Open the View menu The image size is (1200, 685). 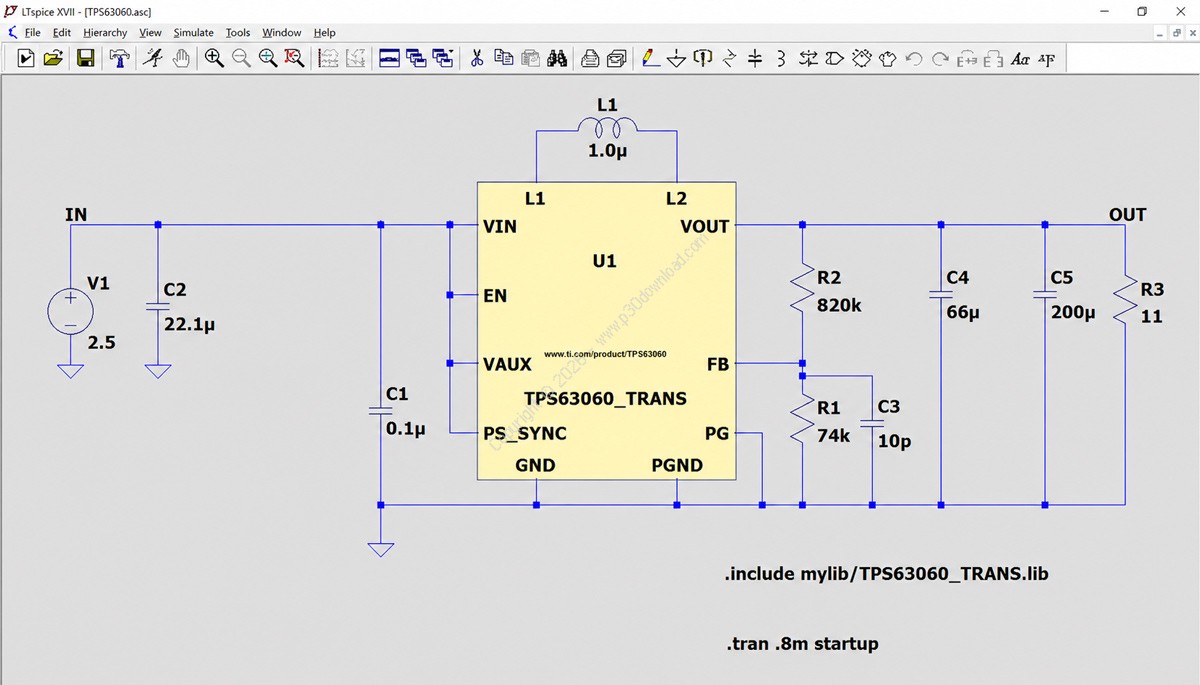[x=150, y=32]
